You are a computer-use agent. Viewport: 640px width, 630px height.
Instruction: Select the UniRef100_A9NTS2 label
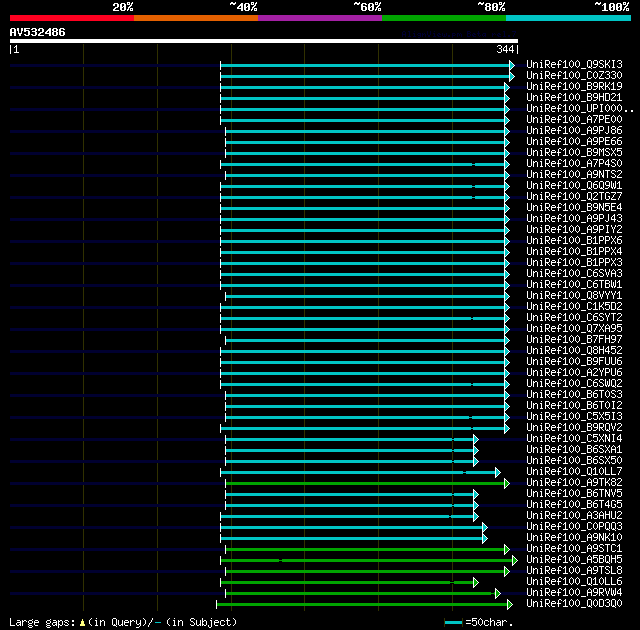pyautogui.click(x=574, y=175)
